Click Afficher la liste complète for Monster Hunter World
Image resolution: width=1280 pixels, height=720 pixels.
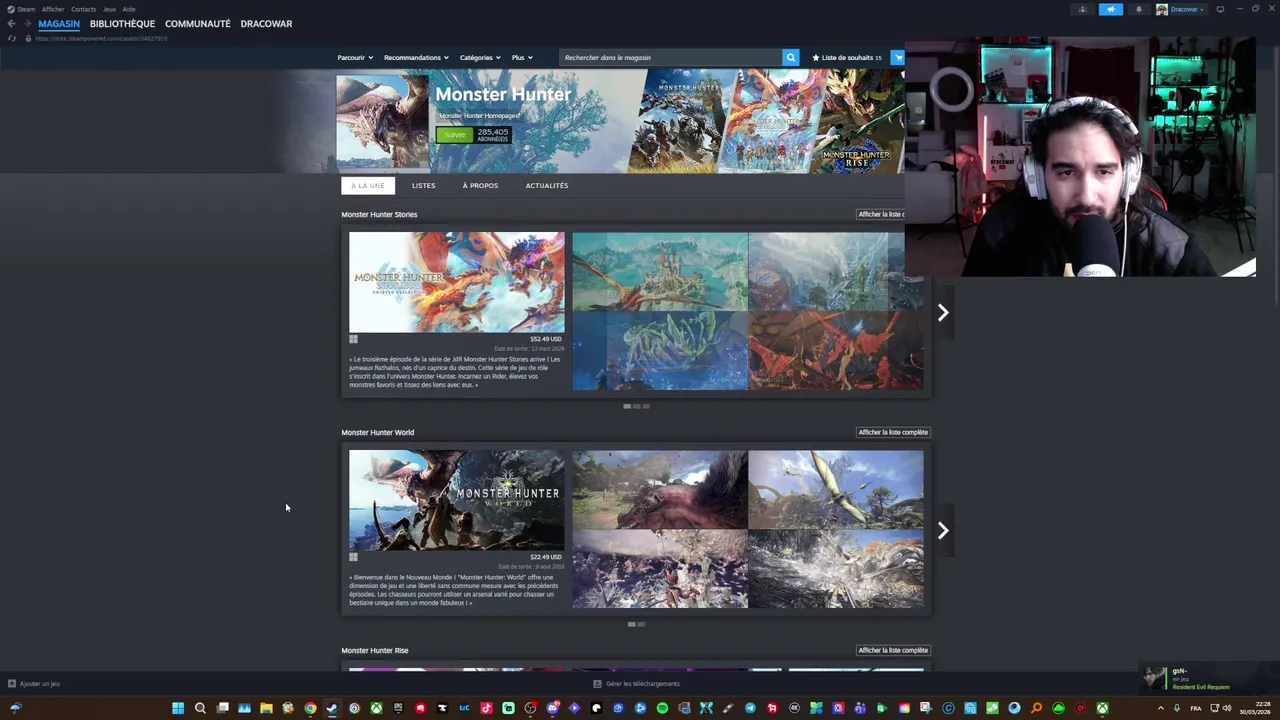(893, 432)
